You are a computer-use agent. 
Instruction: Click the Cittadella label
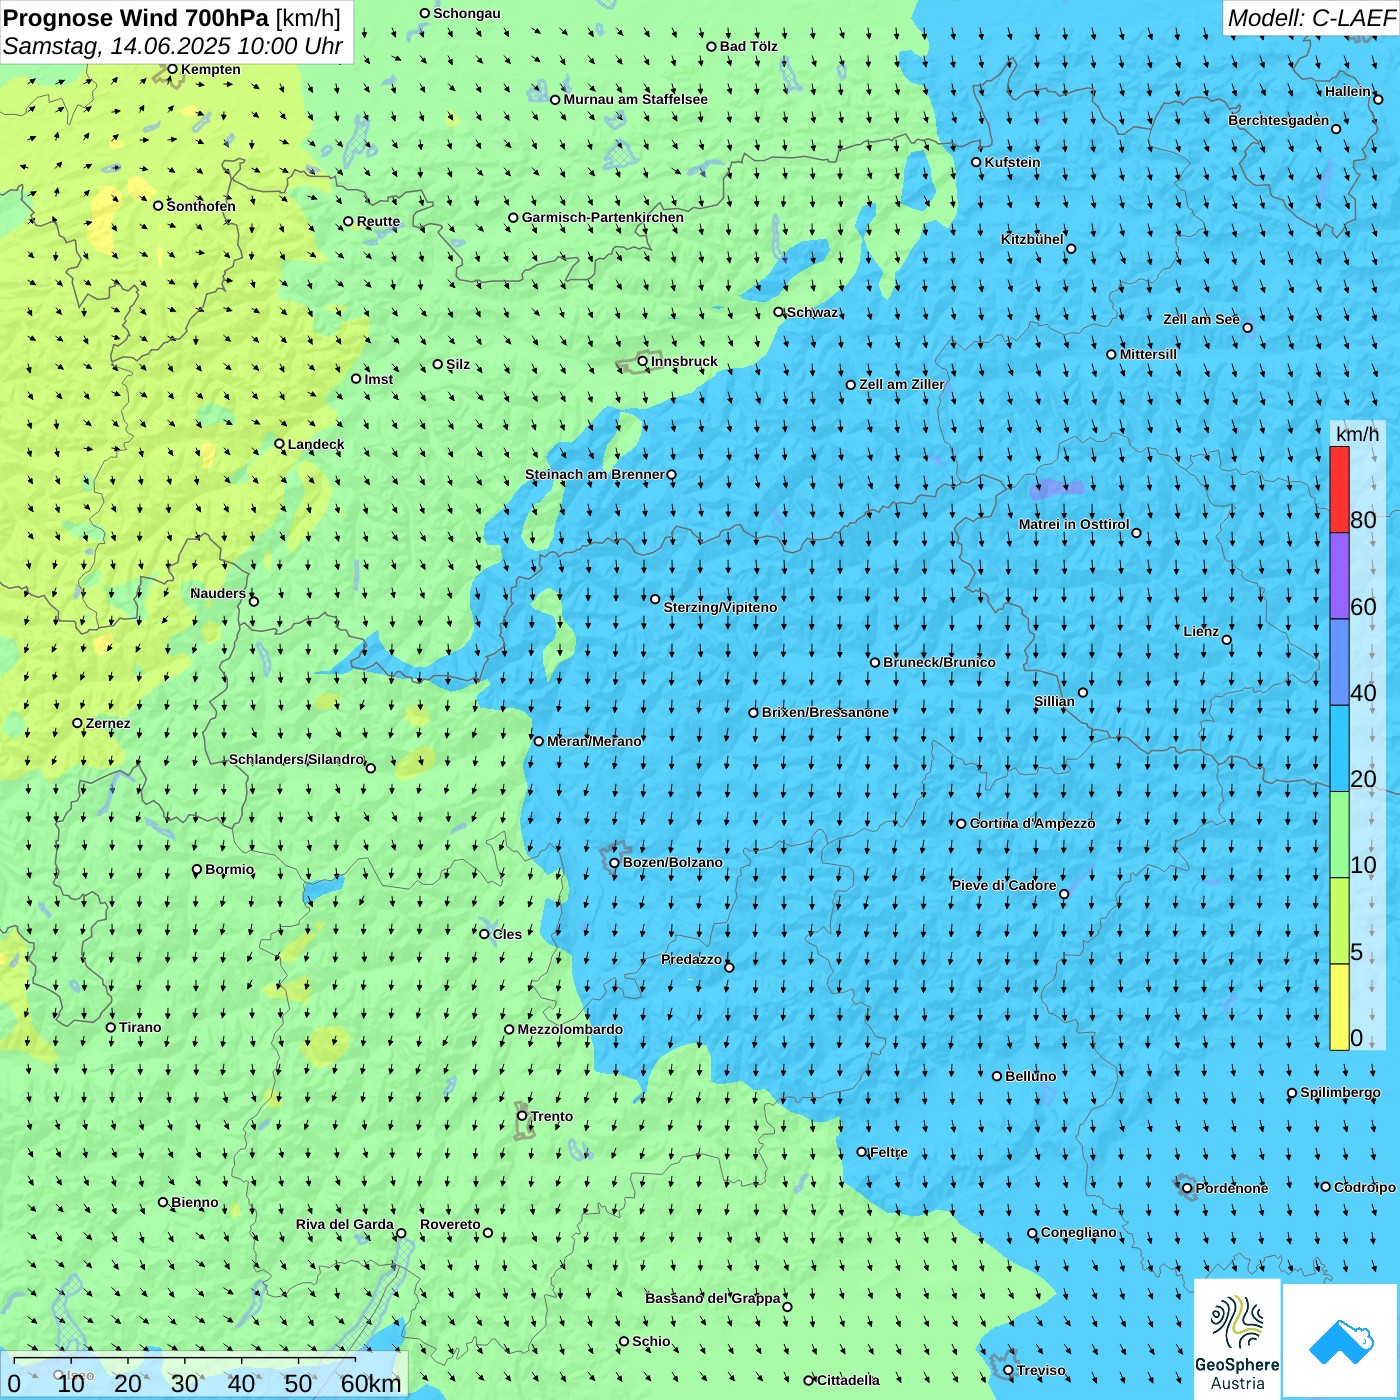click(x=849, y=1380)
